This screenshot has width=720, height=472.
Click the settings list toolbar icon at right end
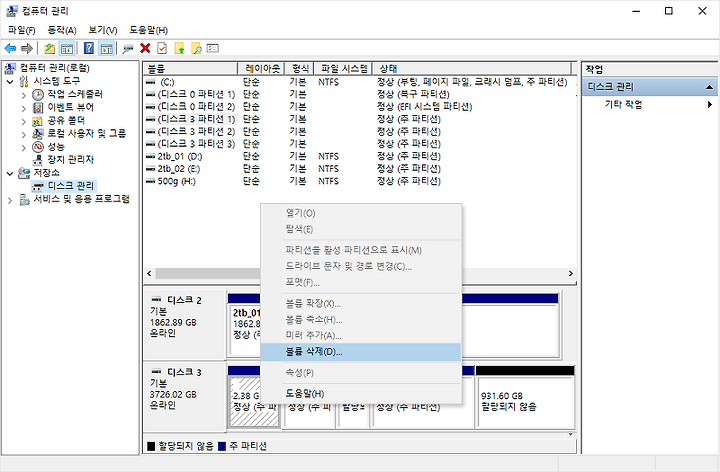point(213,48)
